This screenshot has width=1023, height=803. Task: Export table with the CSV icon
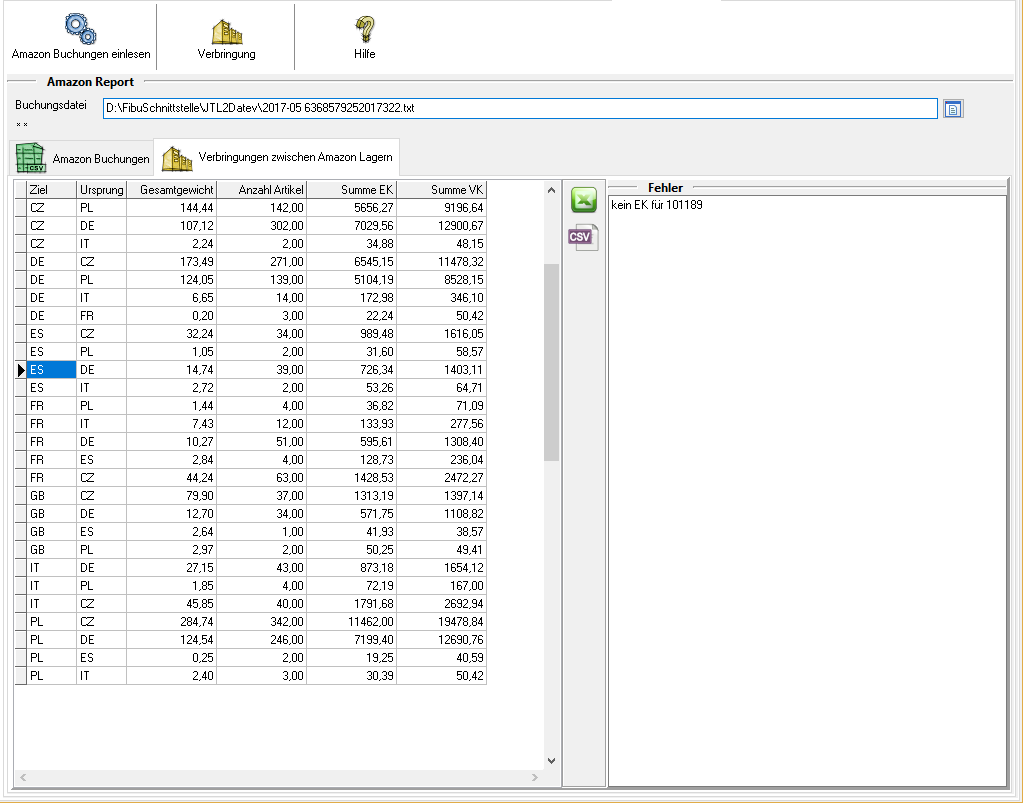click(x=583, y=237)
